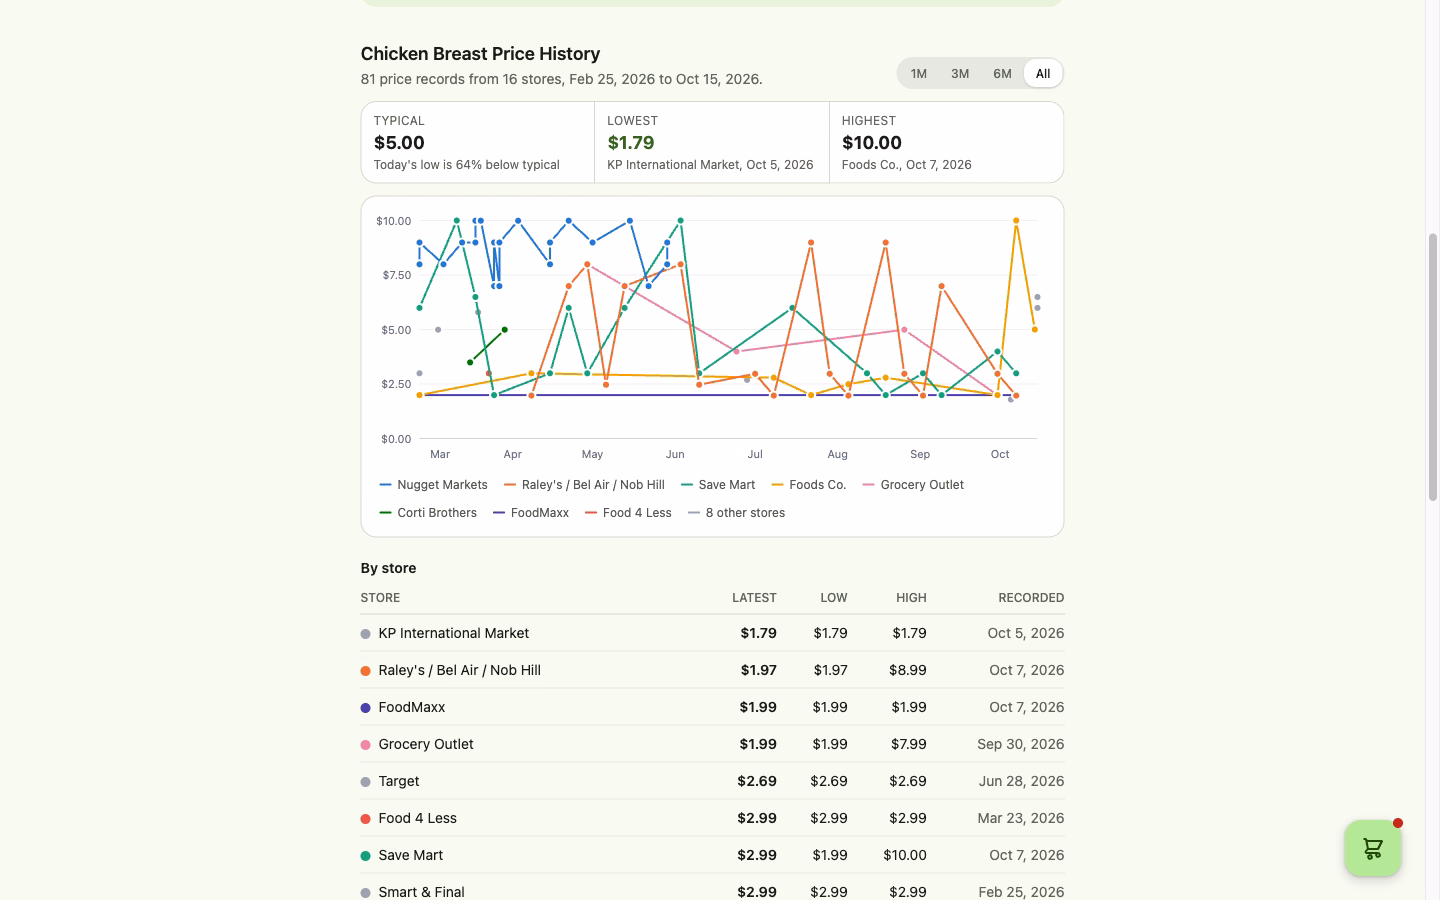Image resolution: width=1440 pixels, height=900 pixels.
Task: Click the HIGH column header
Action: coord(911,598)
